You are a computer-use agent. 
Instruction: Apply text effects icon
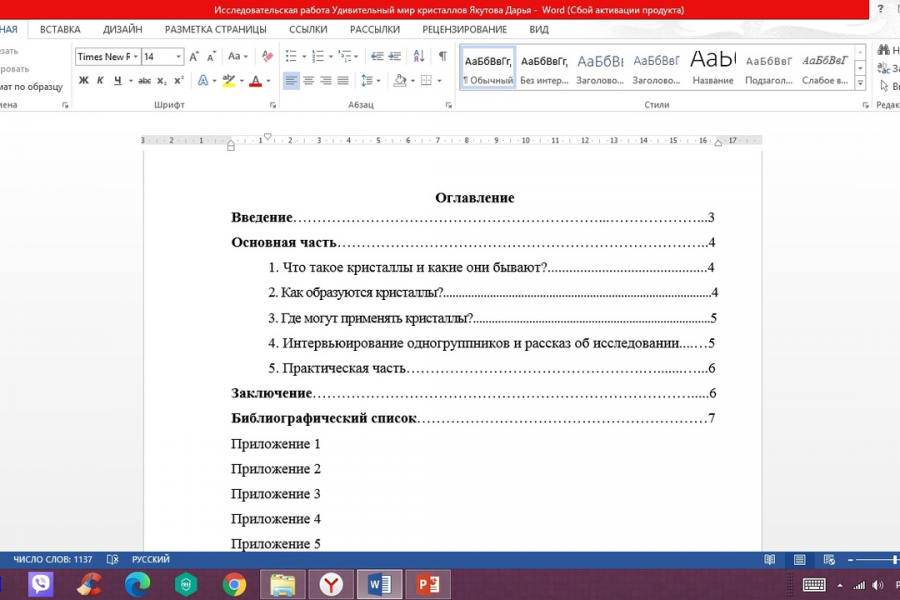(203, 80)
